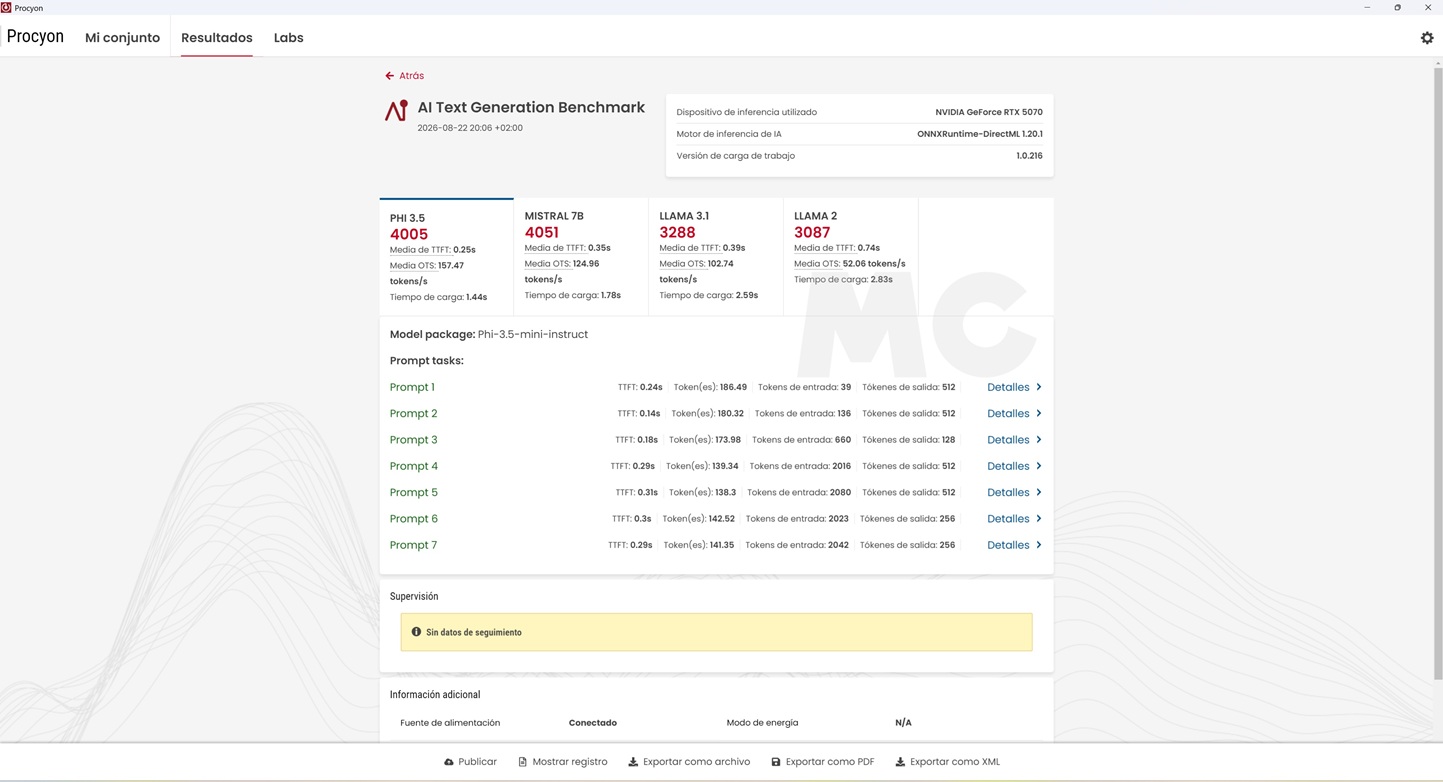
Task: Click the back arrow icon beside Atrás
Action: coord(389,76)
